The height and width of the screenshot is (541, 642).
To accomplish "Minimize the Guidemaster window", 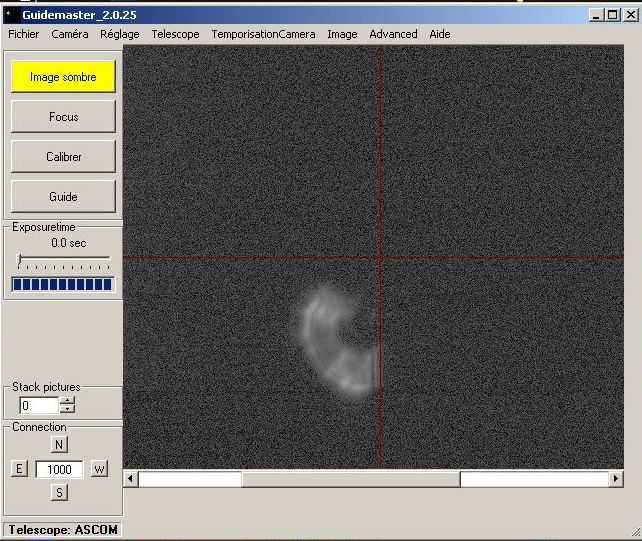I will tap(596, 15).
